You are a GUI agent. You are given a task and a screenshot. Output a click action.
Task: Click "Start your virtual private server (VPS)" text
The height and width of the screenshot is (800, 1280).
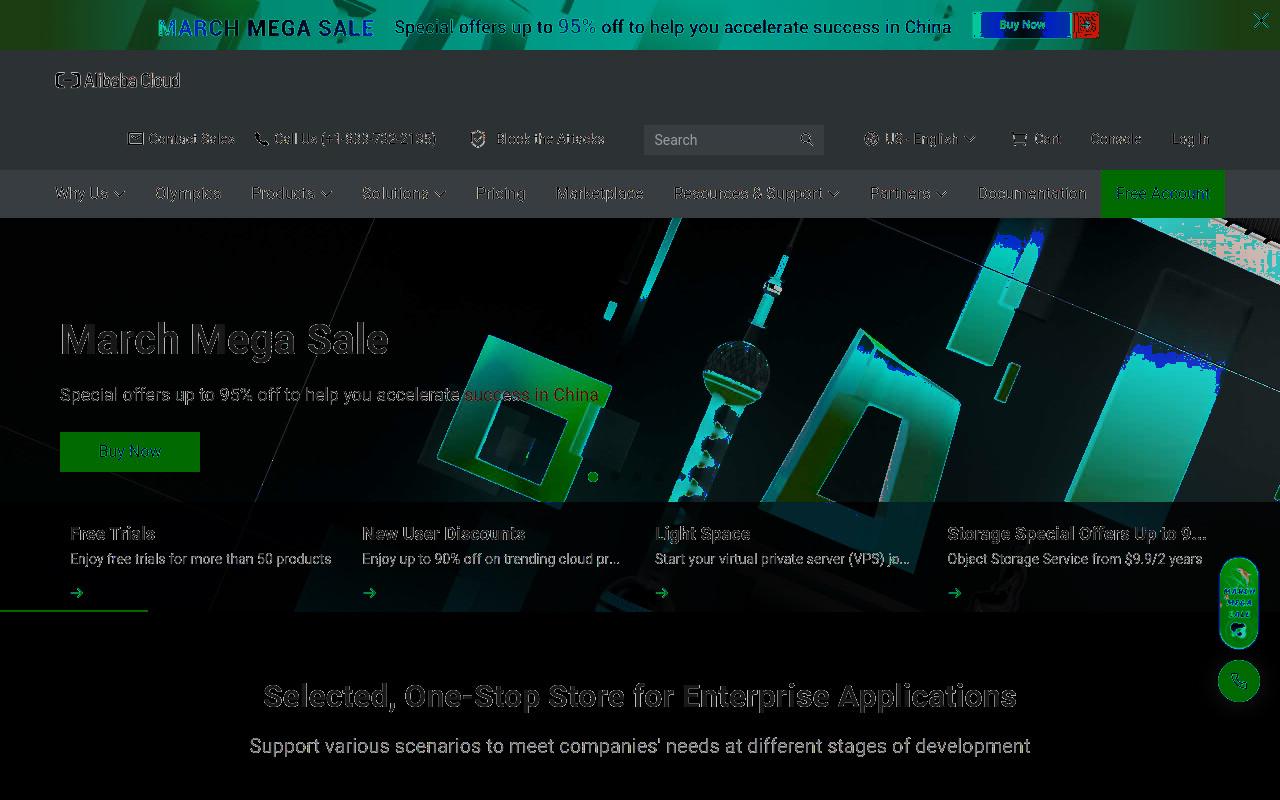coord(782,559)
